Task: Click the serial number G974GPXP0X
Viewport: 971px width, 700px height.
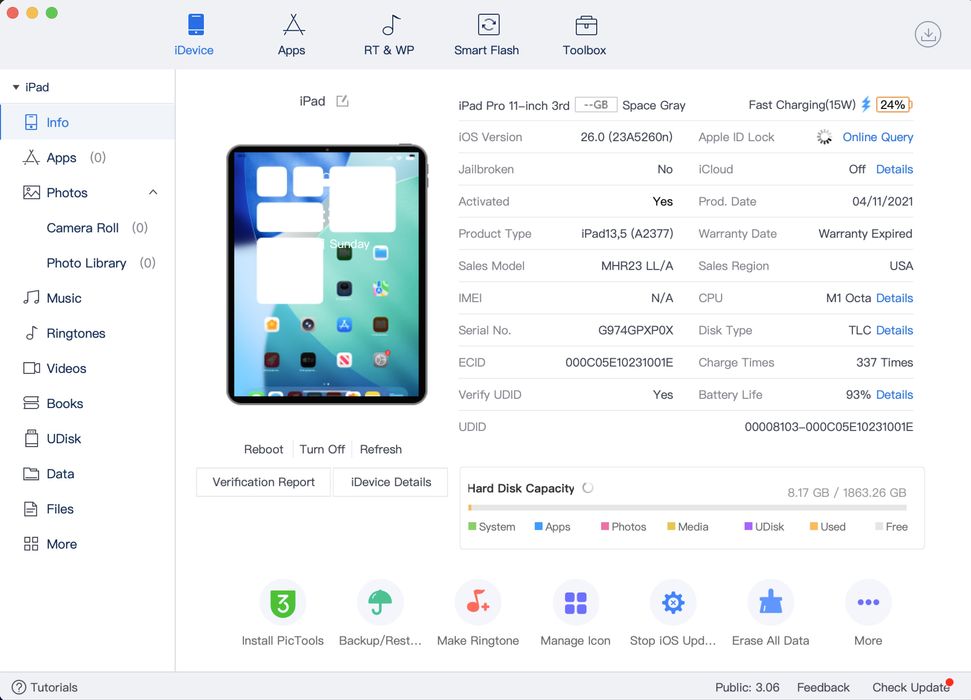Action: pos(635,330)
